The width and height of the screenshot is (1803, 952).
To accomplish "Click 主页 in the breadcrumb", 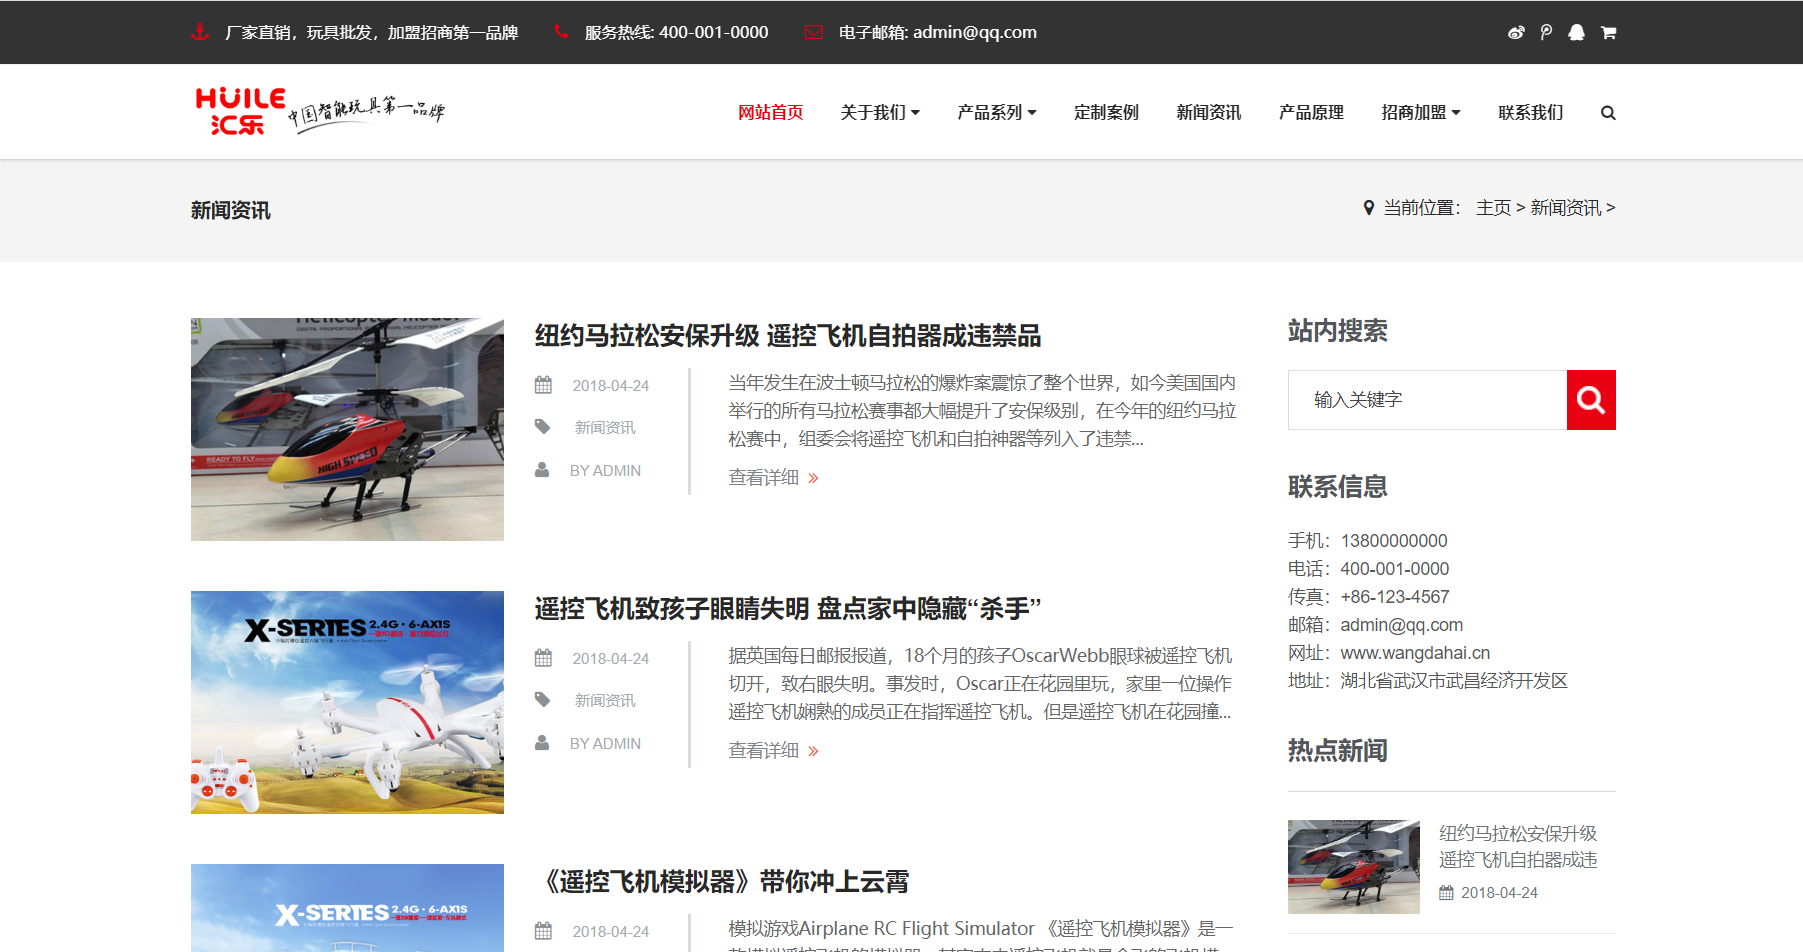I will tap(1493, 208).
